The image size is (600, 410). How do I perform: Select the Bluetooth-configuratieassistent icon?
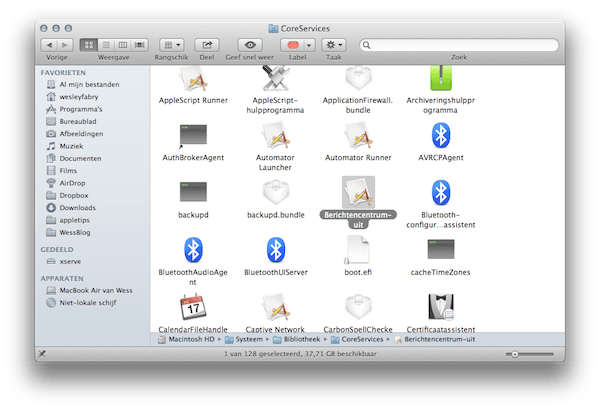coord(441,193)
